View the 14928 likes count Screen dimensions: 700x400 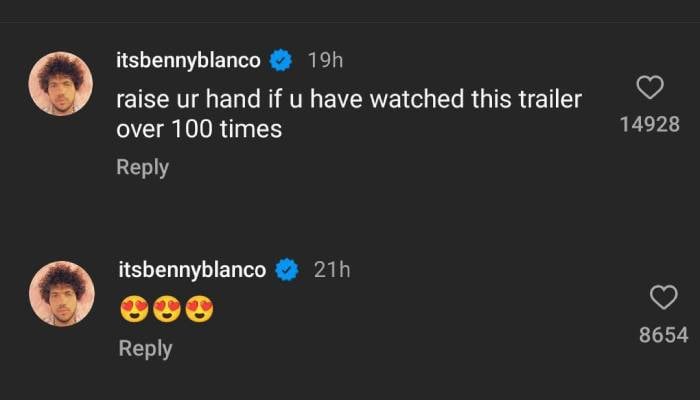[650, 125]
